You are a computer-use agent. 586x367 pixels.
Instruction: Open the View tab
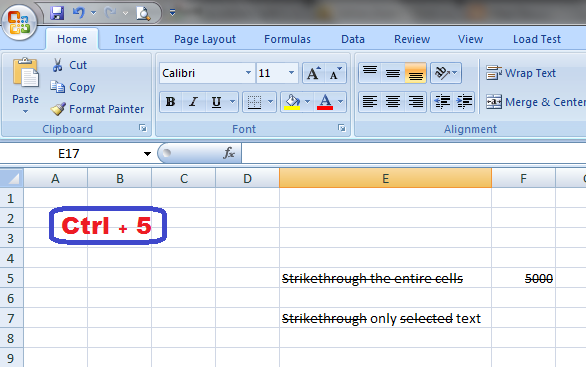(471, 39)
